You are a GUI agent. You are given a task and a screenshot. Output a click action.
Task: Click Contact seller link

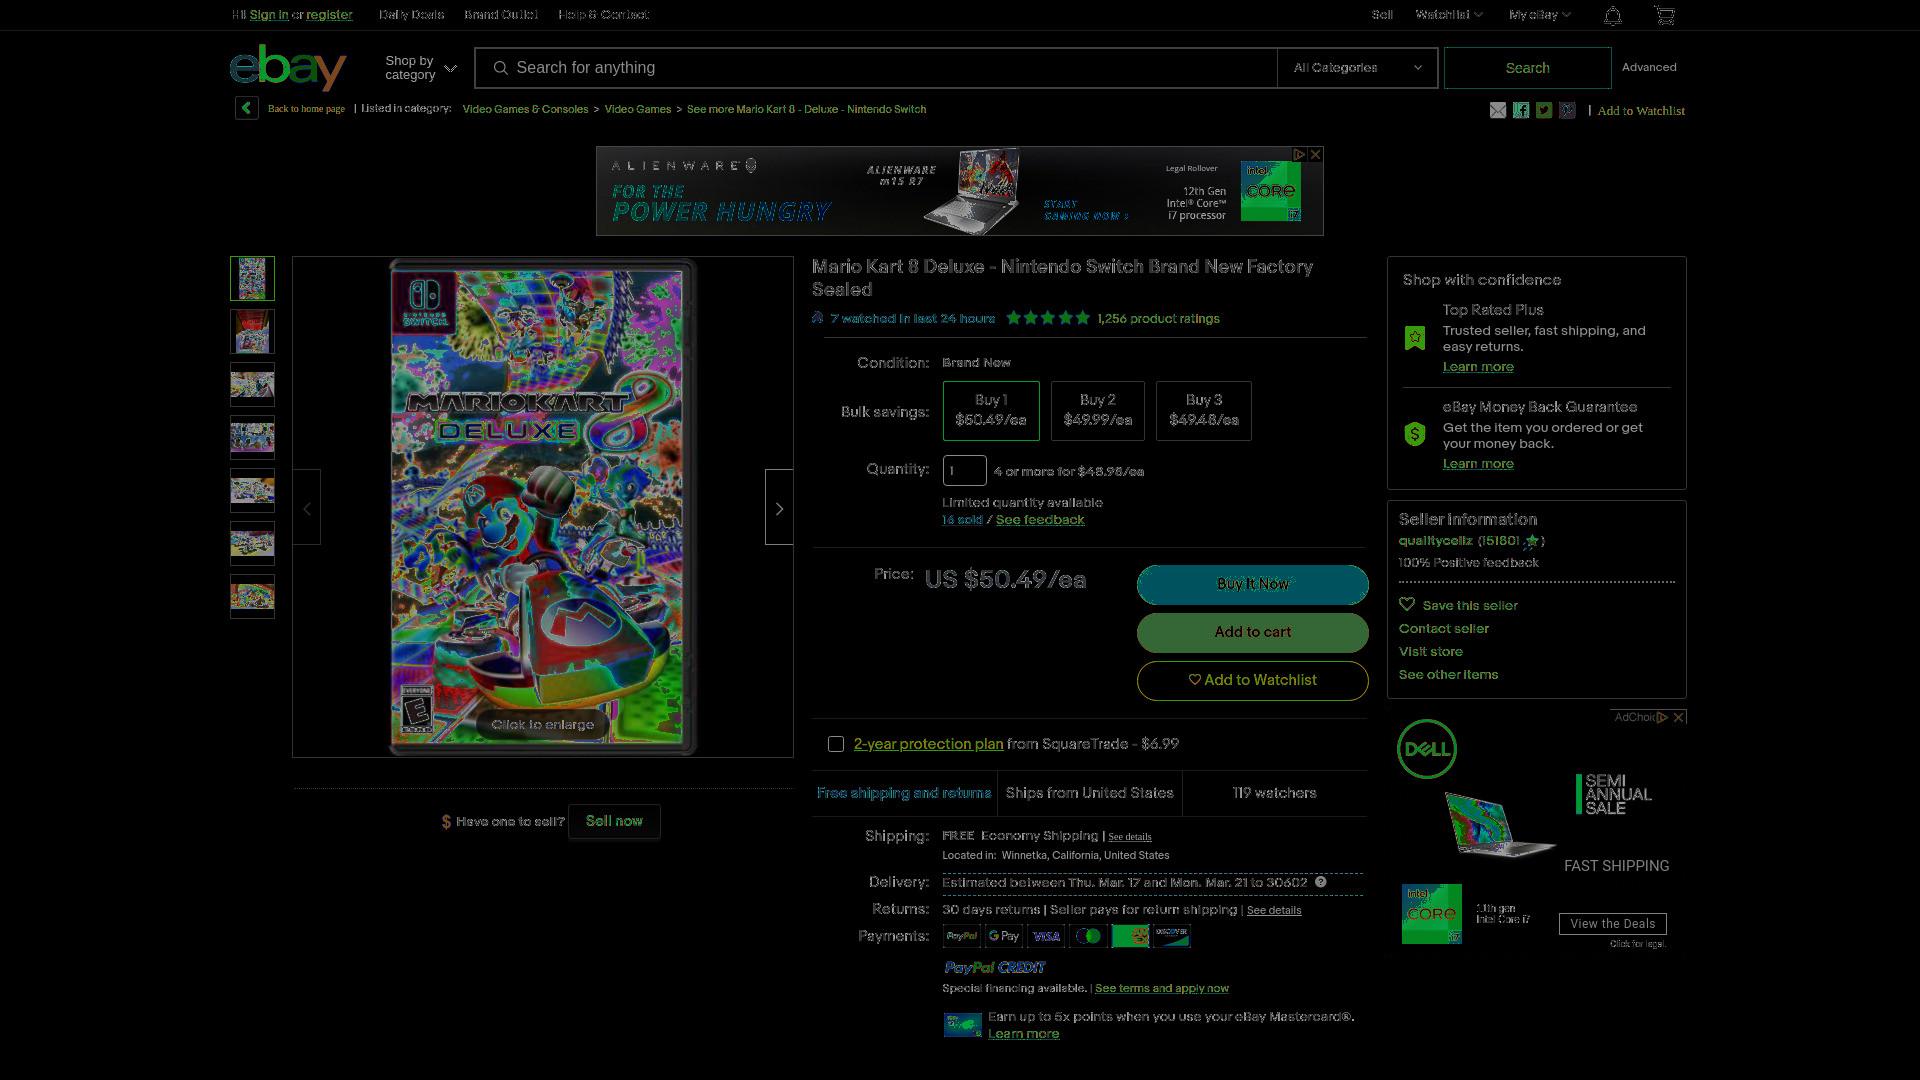click(x=1443, y=628)
